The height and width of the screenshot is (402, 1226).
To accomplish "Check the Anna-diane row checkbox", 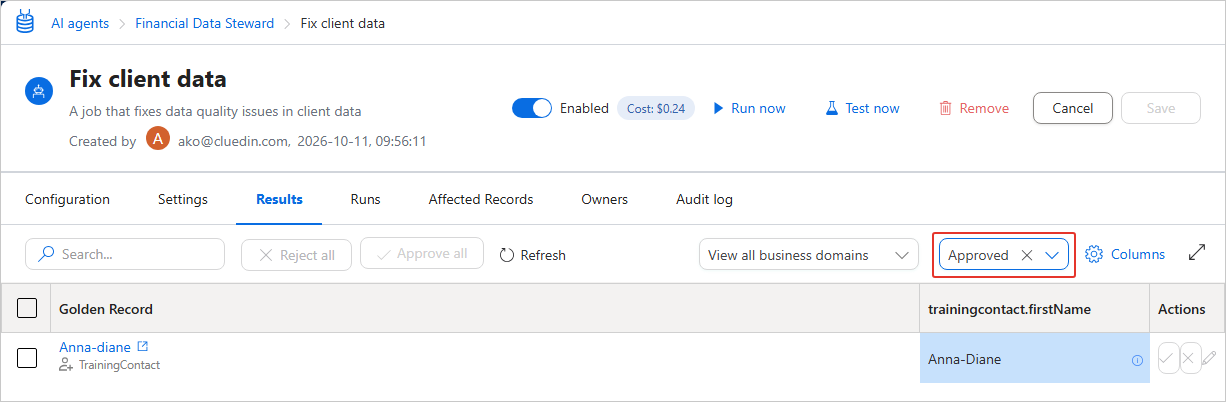I will [x=28, y=357].
